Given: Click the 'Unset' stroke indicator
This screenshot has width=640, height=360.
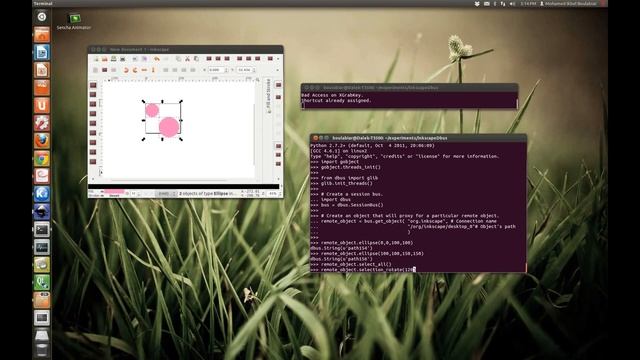Looking at the screenshot, I should (x=114, y=196).
